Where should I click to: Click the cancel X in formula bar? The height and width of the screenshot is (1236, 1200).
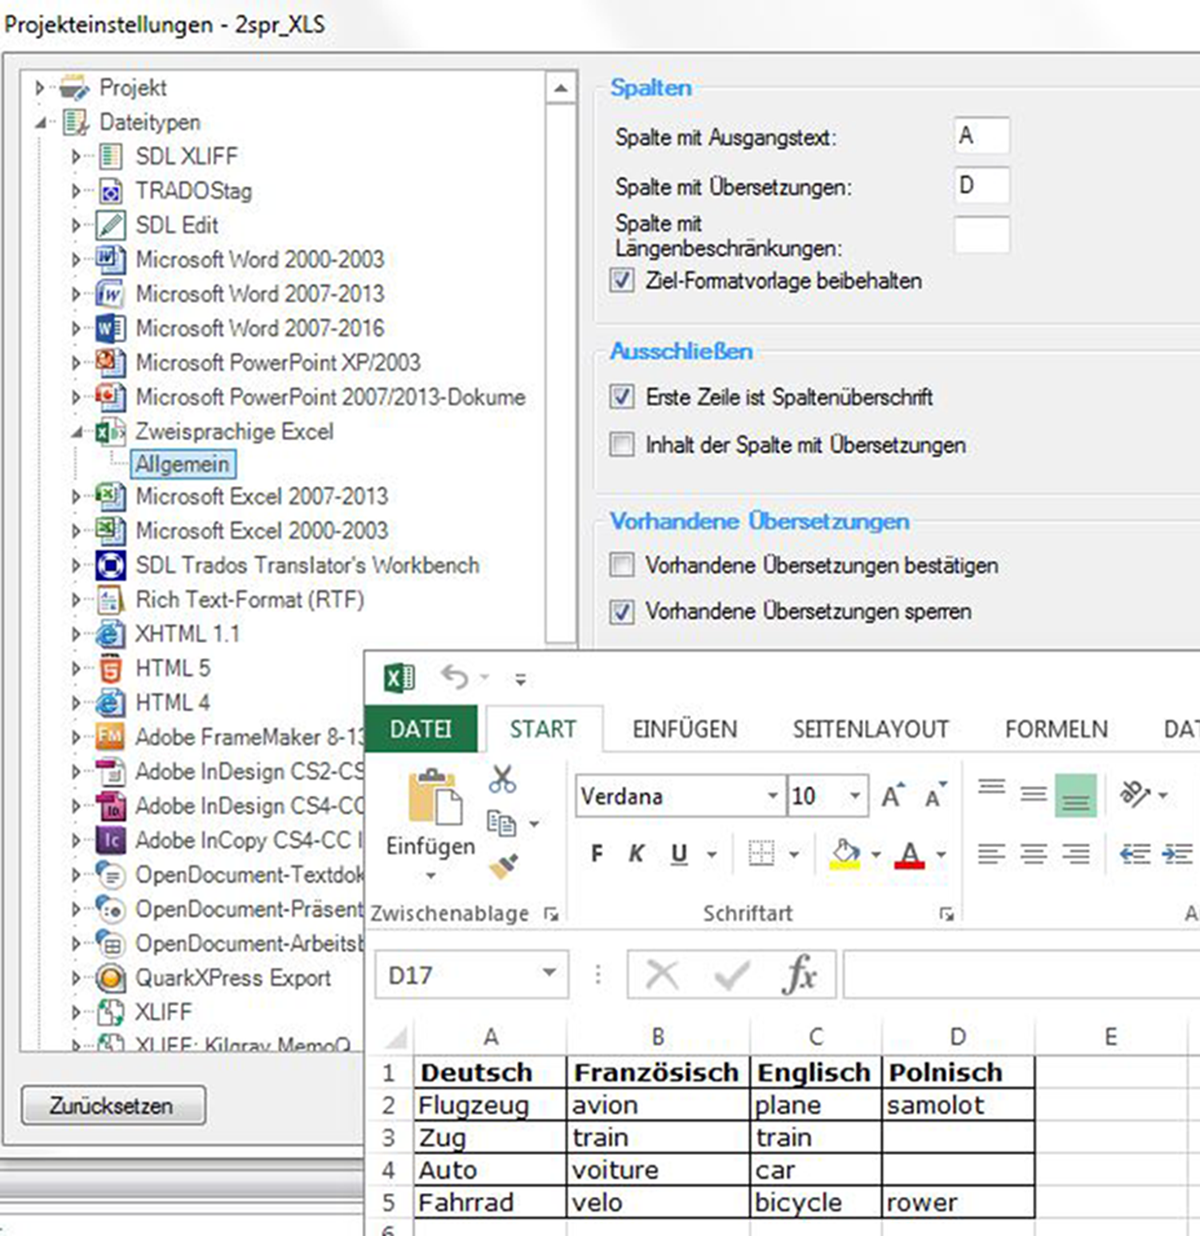click(662, 974)
